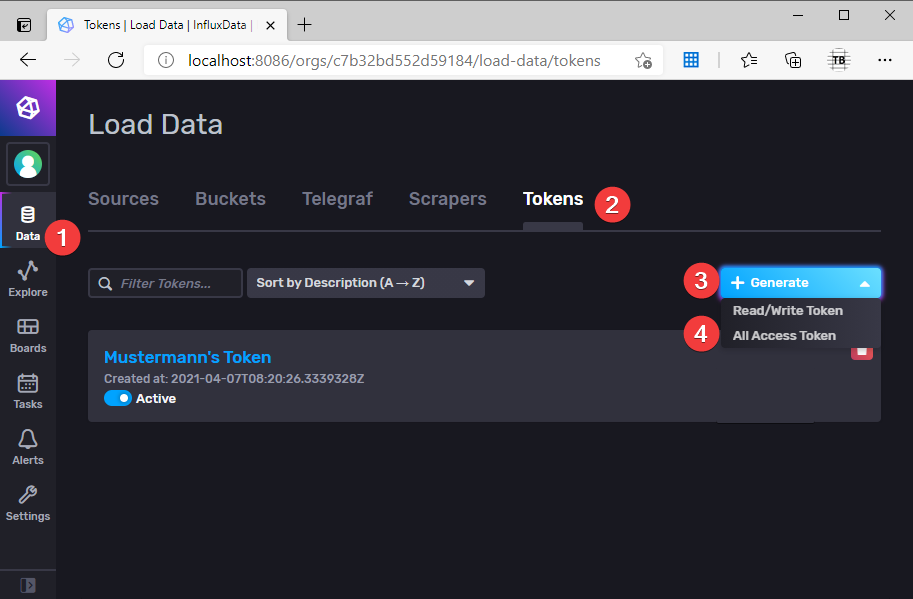This screenshot has width=913, height=599.
Task: Open the Sort by Description dropdown
Action: [x=365, y=283]
